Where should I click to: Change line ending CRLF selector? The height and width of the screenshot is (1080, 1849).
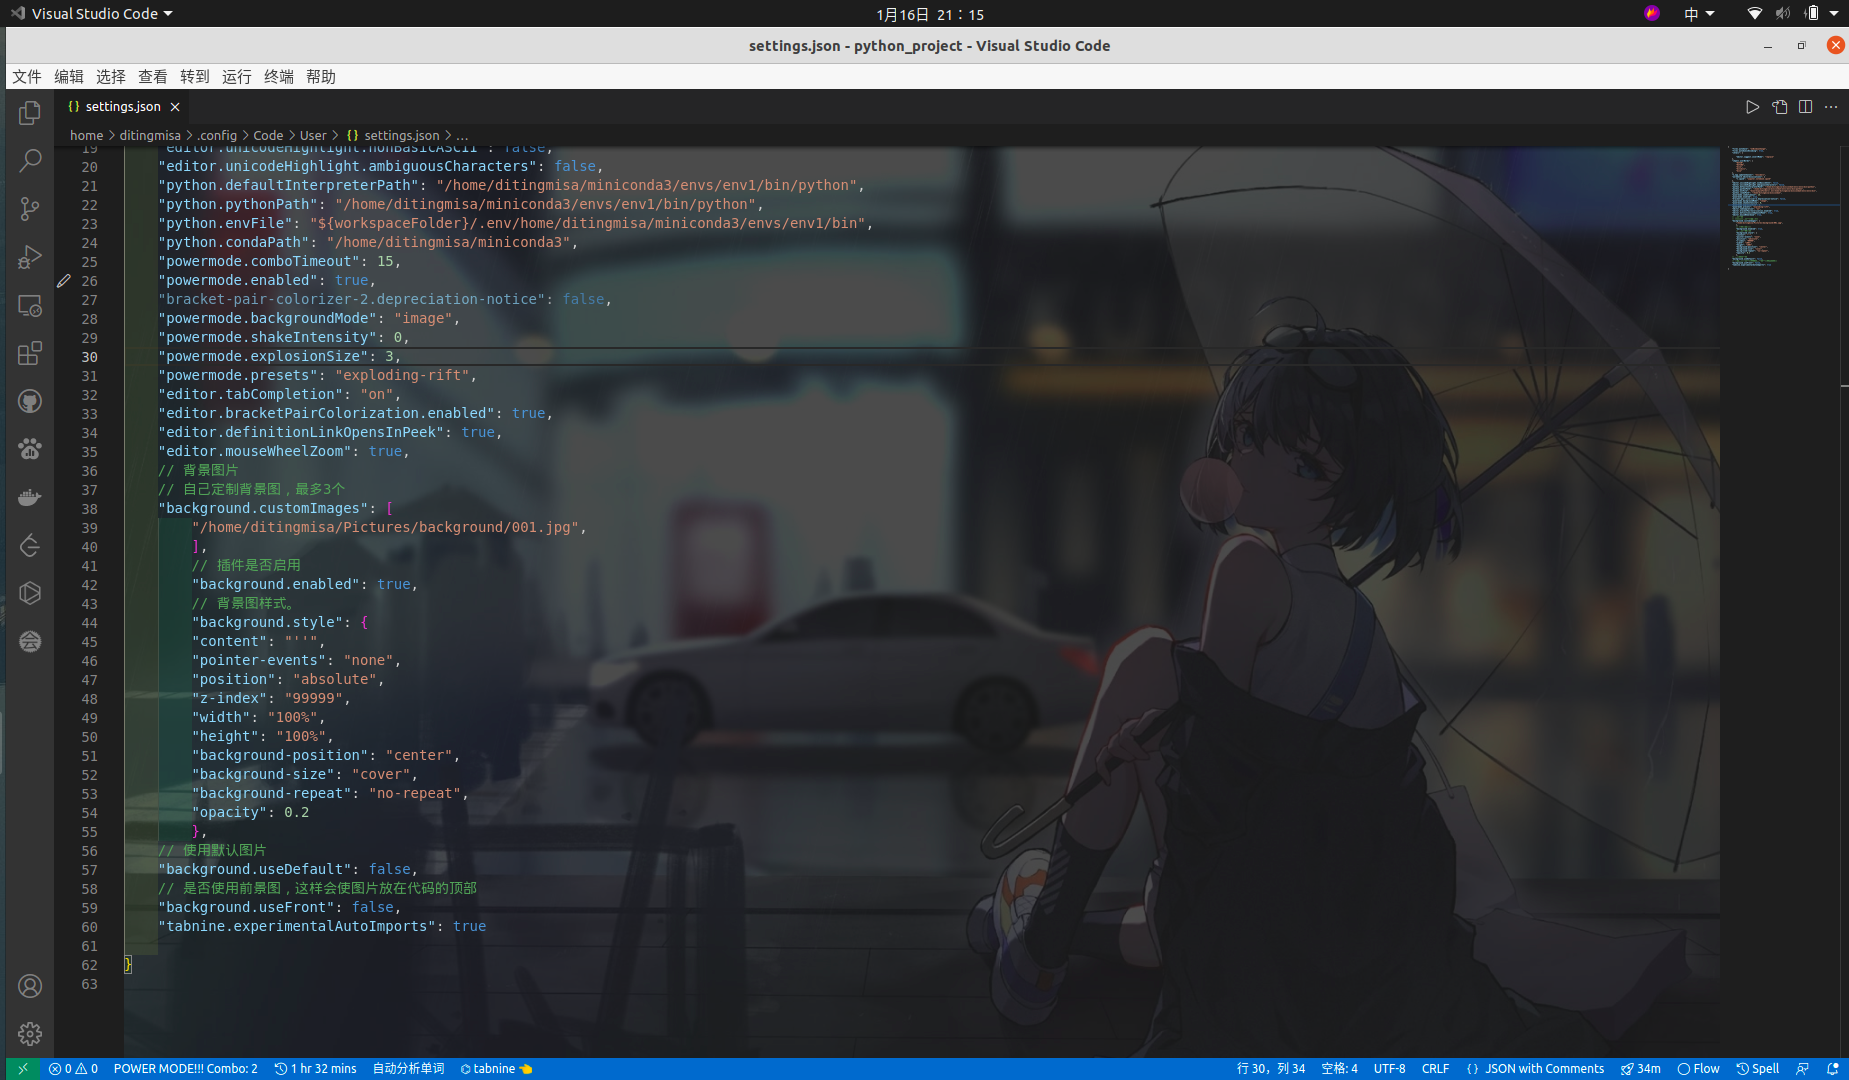[1435, 1069]
